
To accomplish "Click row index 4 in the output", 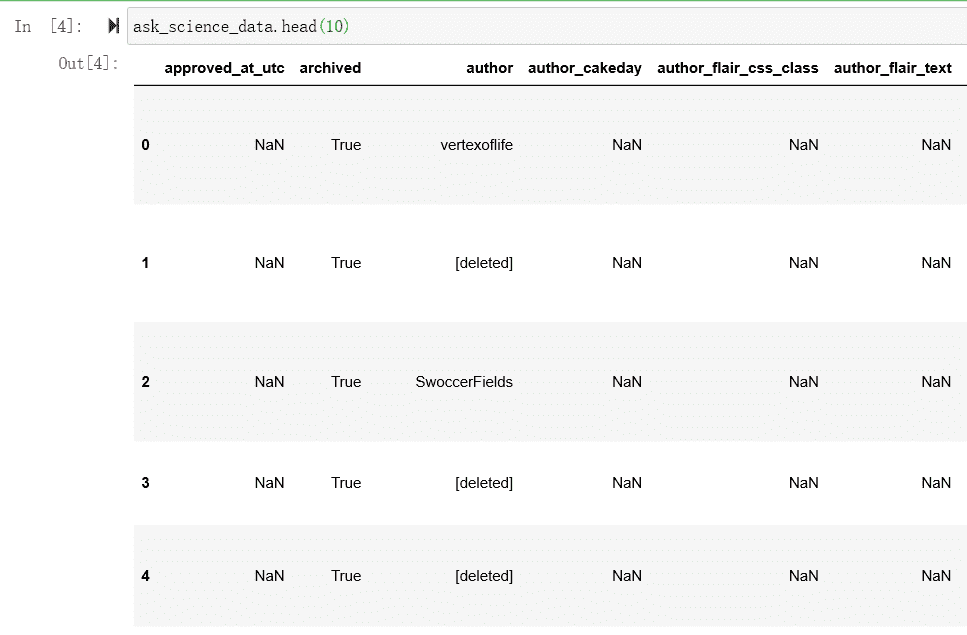I will point(146,576).
